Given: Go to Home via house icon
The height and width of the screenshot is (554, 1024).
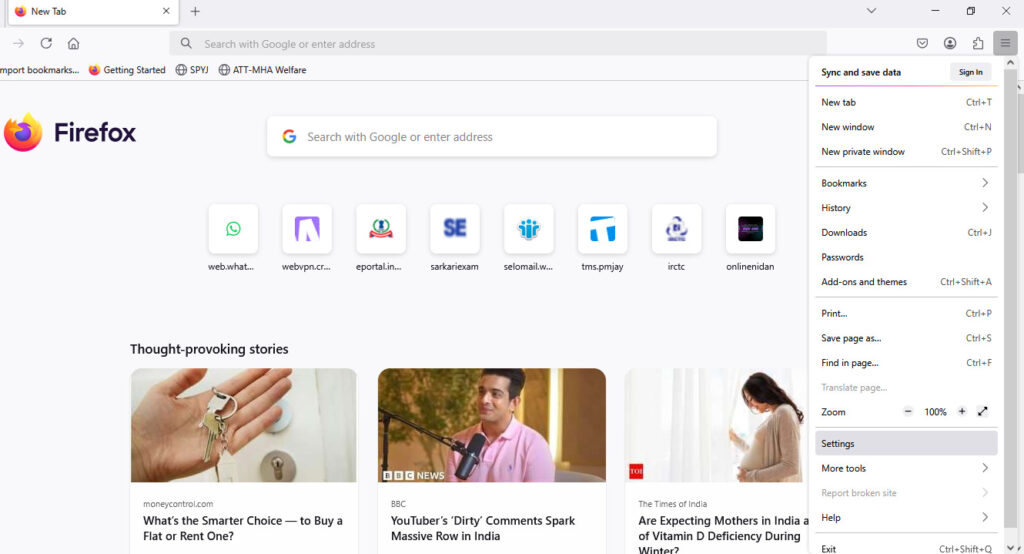Looking at the screenshot, I should (73, 43).
